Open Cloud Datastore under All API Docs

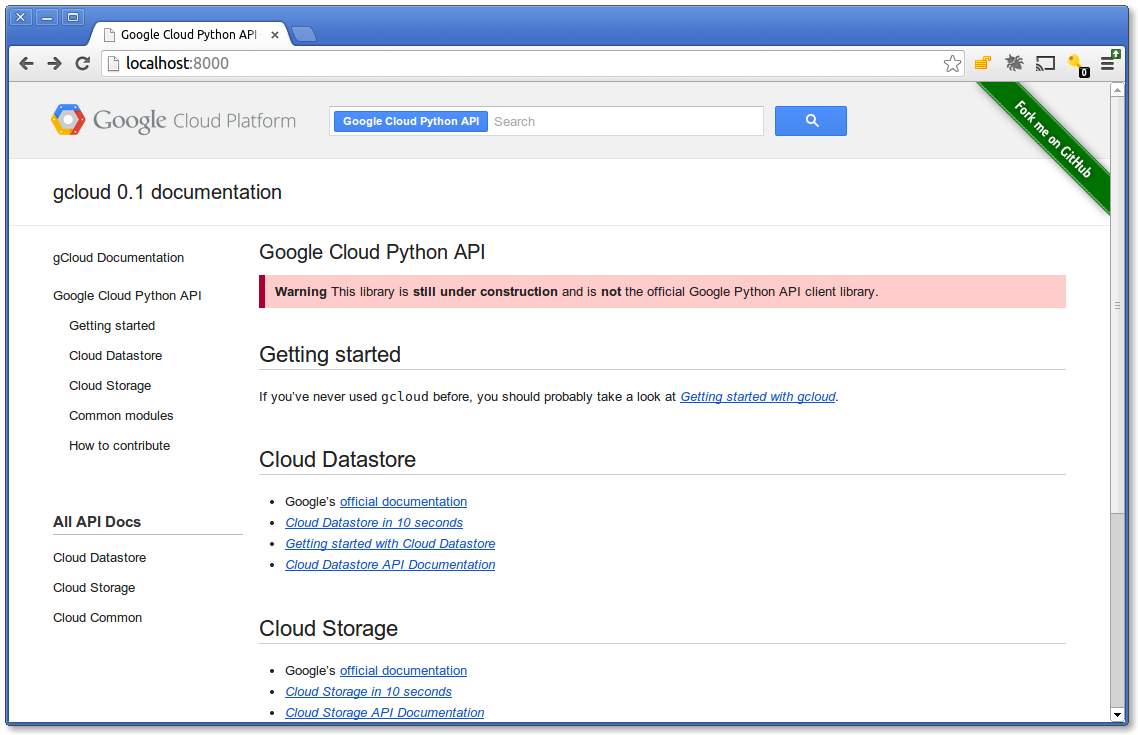coord(99,557)
